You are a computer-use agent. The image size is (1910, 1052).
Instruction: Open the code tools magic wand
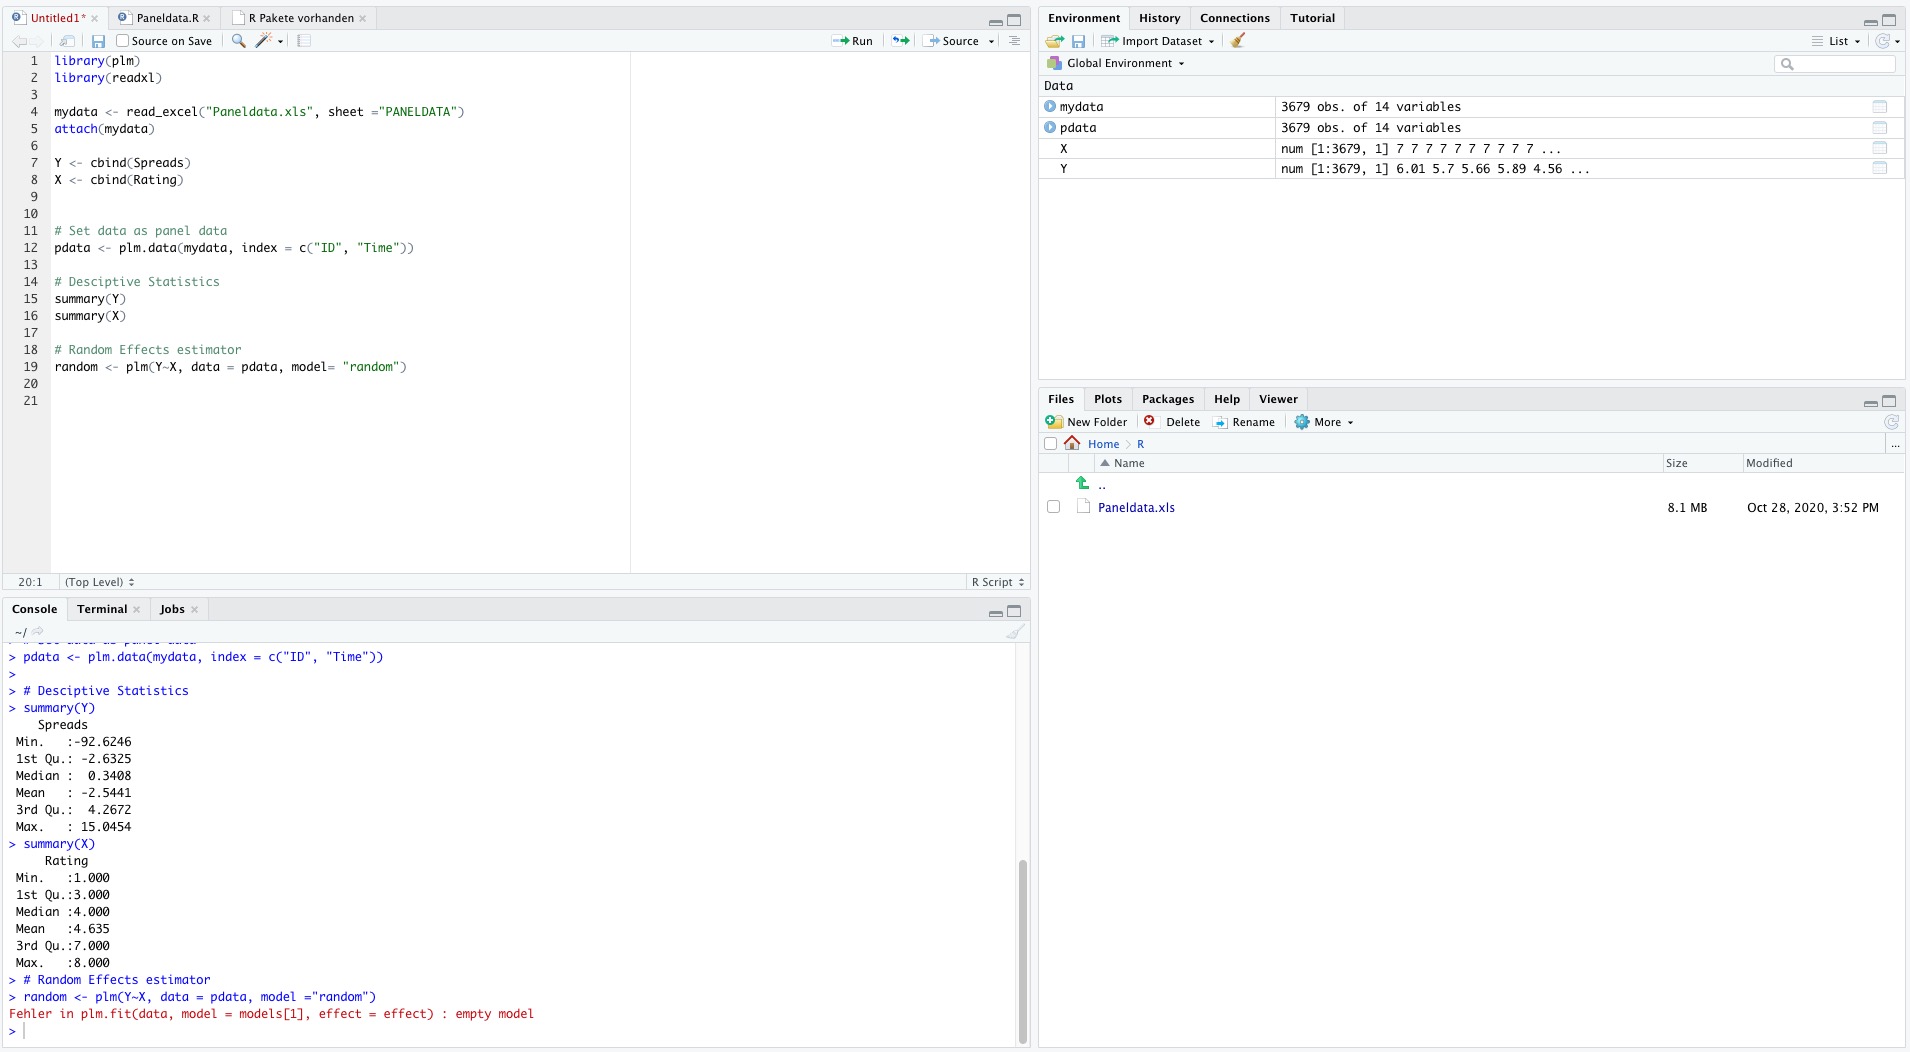coord(264,41)
